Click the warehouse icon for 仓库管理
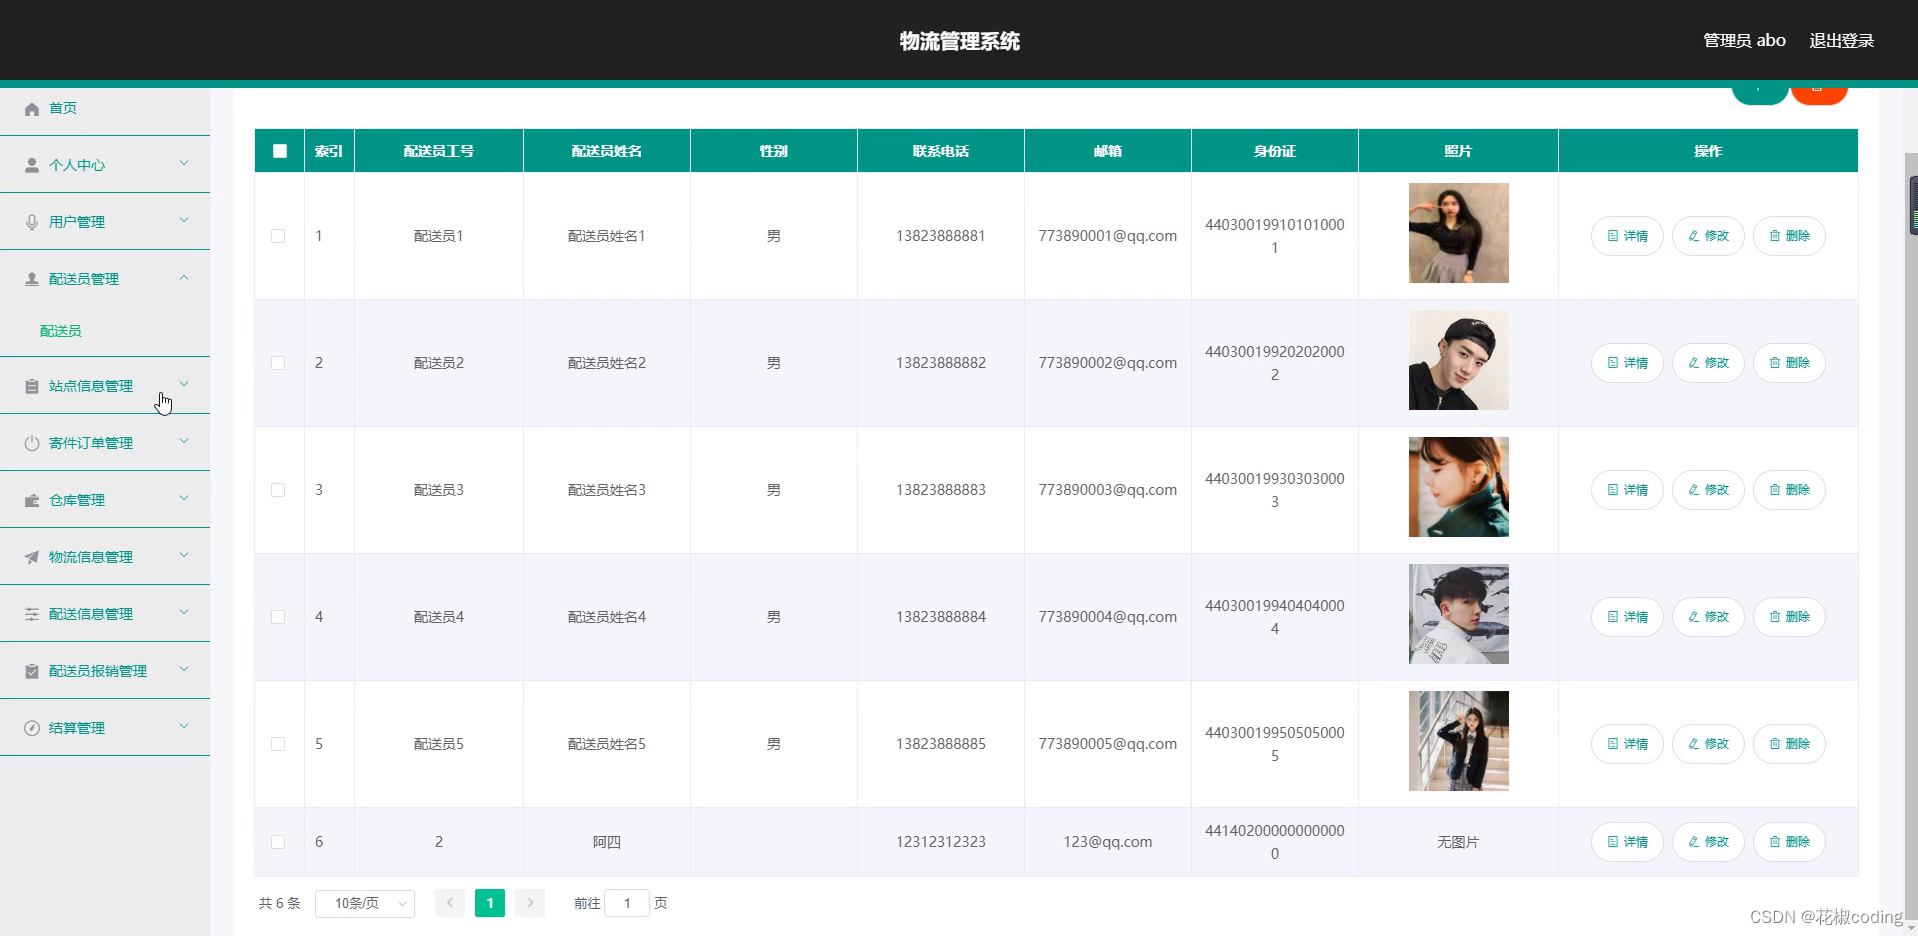1918x936 pixels. click(x=32, y=500)
